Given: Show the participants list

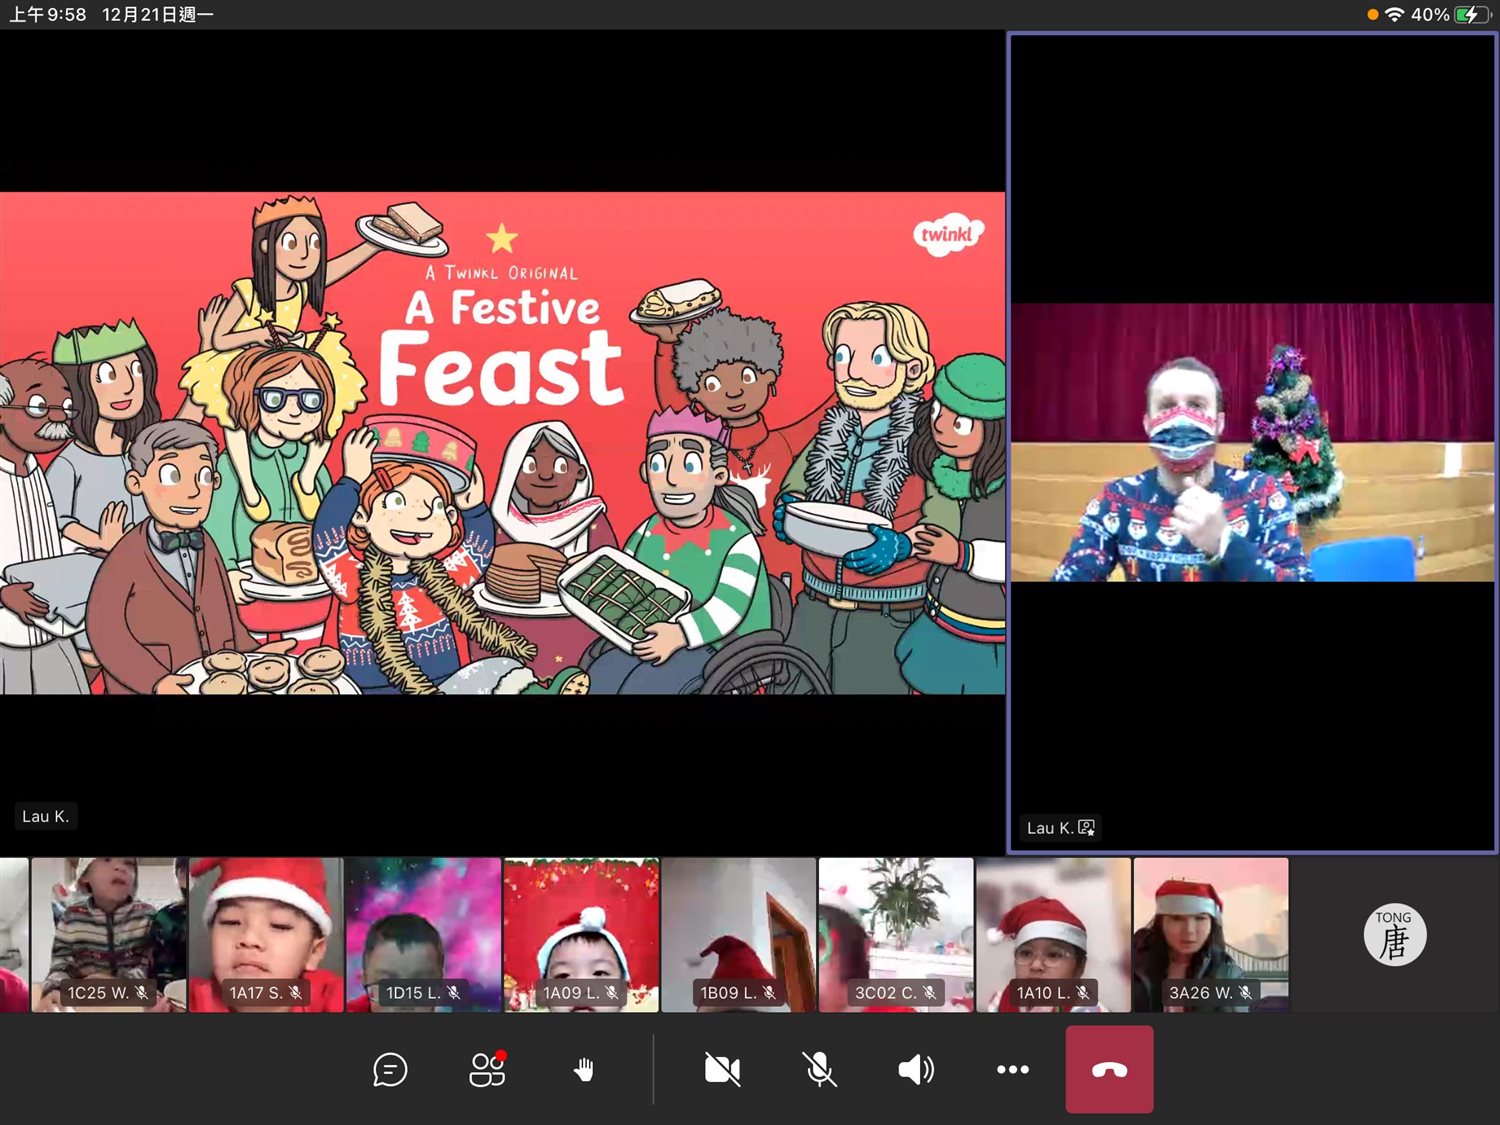Looking at the screenshot, I should click(x=487, y=1069).
